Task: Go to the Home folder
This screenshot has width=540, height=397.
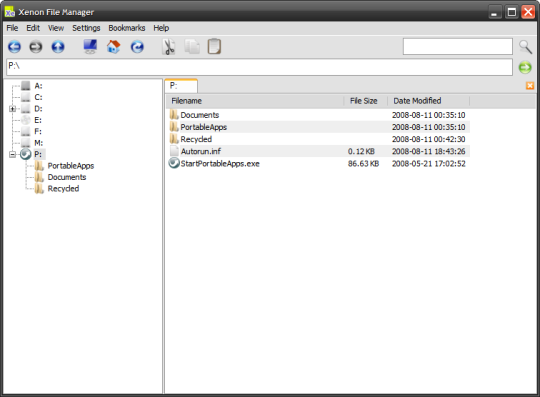Action: coord(114,46)
